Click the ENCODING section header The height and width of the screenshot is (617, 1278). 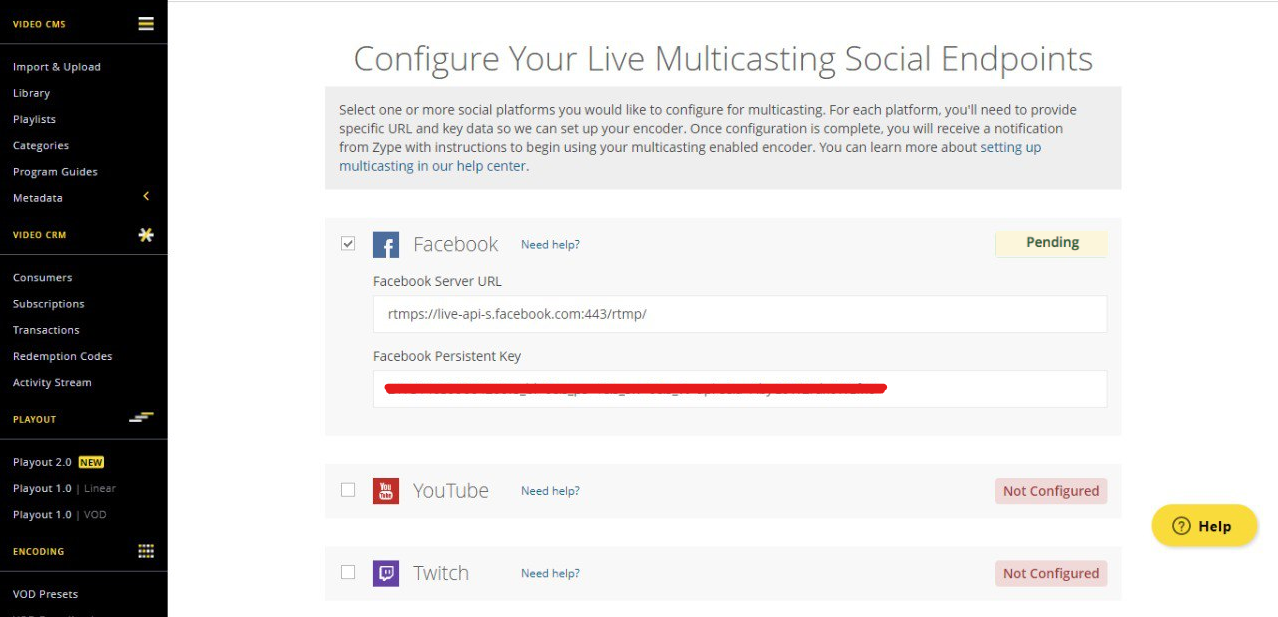38,551
